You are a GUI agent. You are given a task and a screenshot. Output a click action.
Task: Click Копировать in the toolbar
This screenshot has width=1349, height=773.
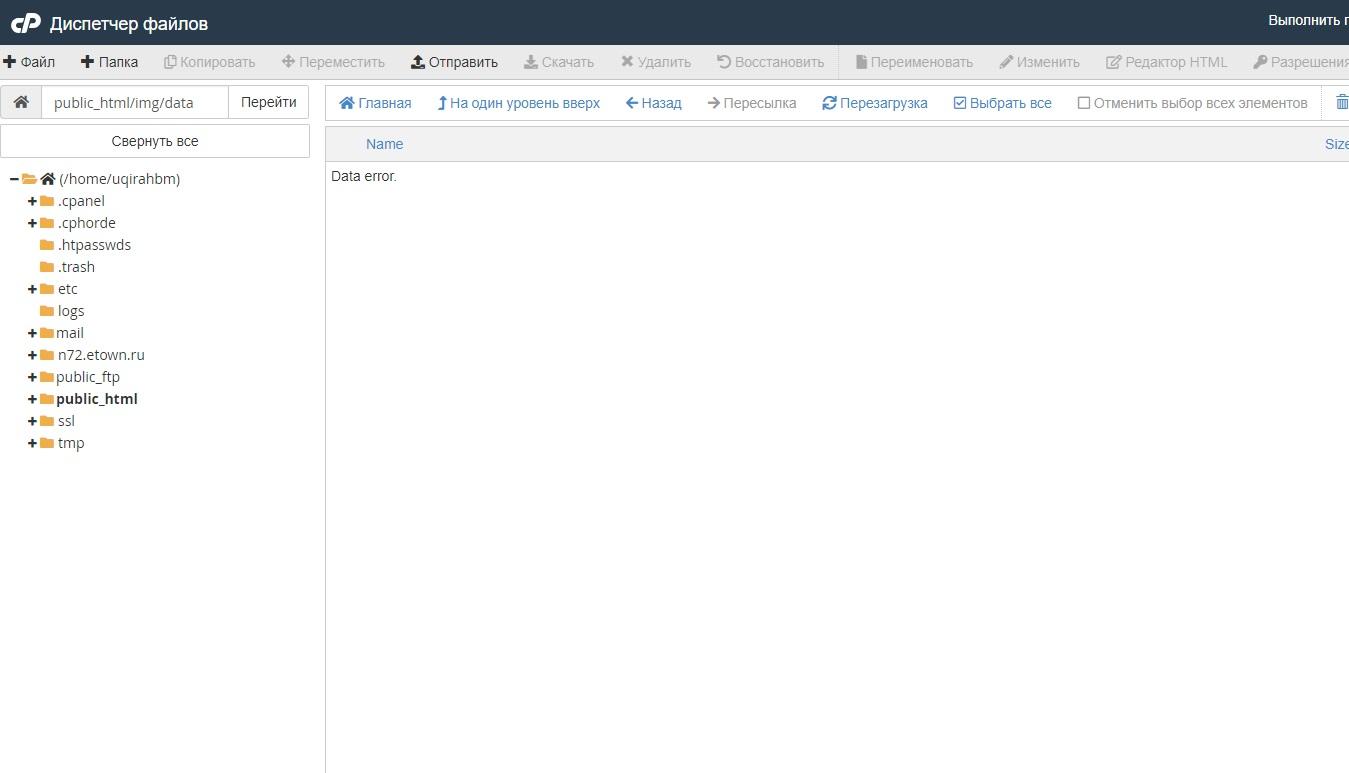coord(210,62)
